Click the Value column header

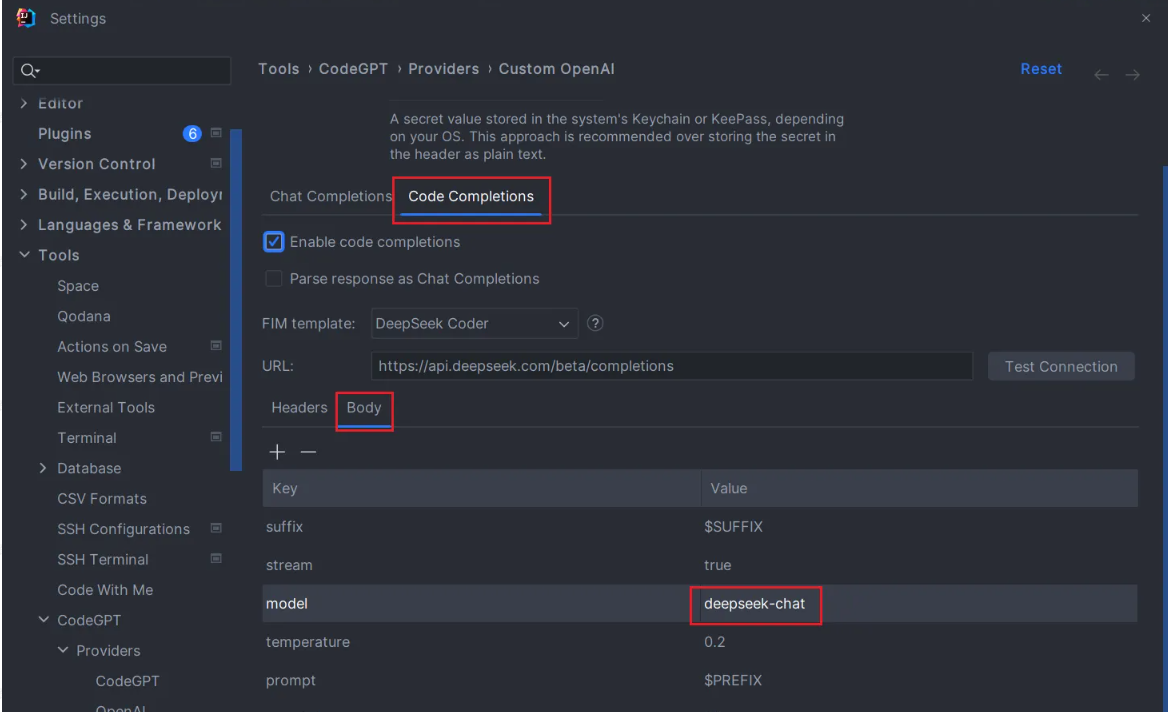click(919, 489)
